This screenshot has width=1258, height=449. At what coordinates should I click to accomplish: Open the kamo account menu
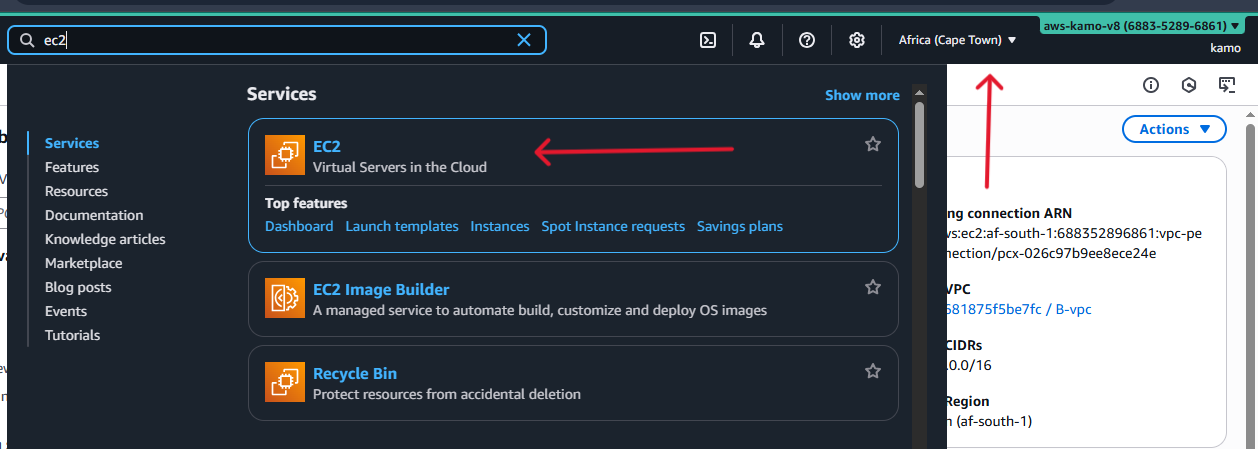coord(1225,48)
